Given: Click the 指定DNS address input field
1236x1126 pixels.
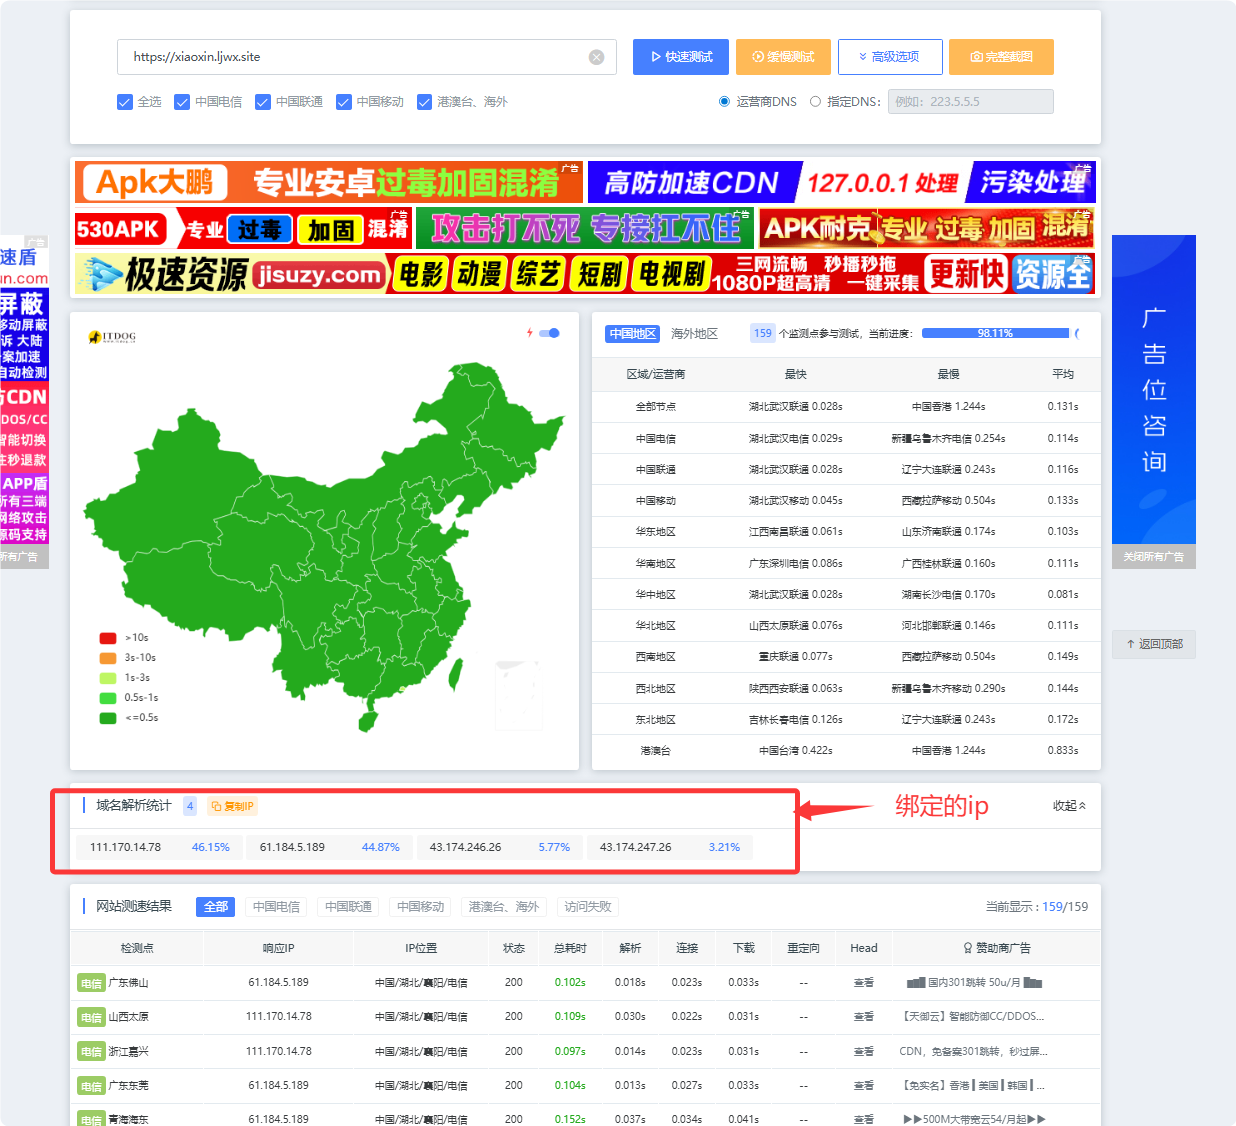Looking at the screenshot, I should click(x=970, y=102).
